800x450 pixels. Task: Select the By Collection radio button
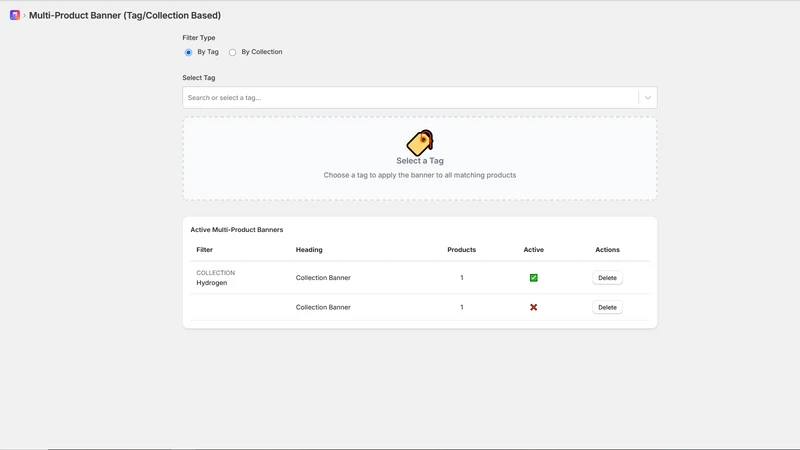(x=232, y=52)
